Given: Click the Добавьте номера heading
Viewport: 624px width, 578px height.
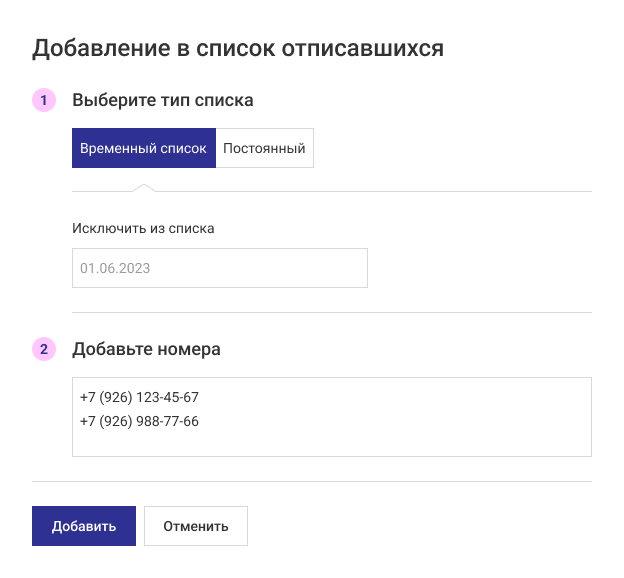Looking at the screenshot, I should [x=146, y=349].
